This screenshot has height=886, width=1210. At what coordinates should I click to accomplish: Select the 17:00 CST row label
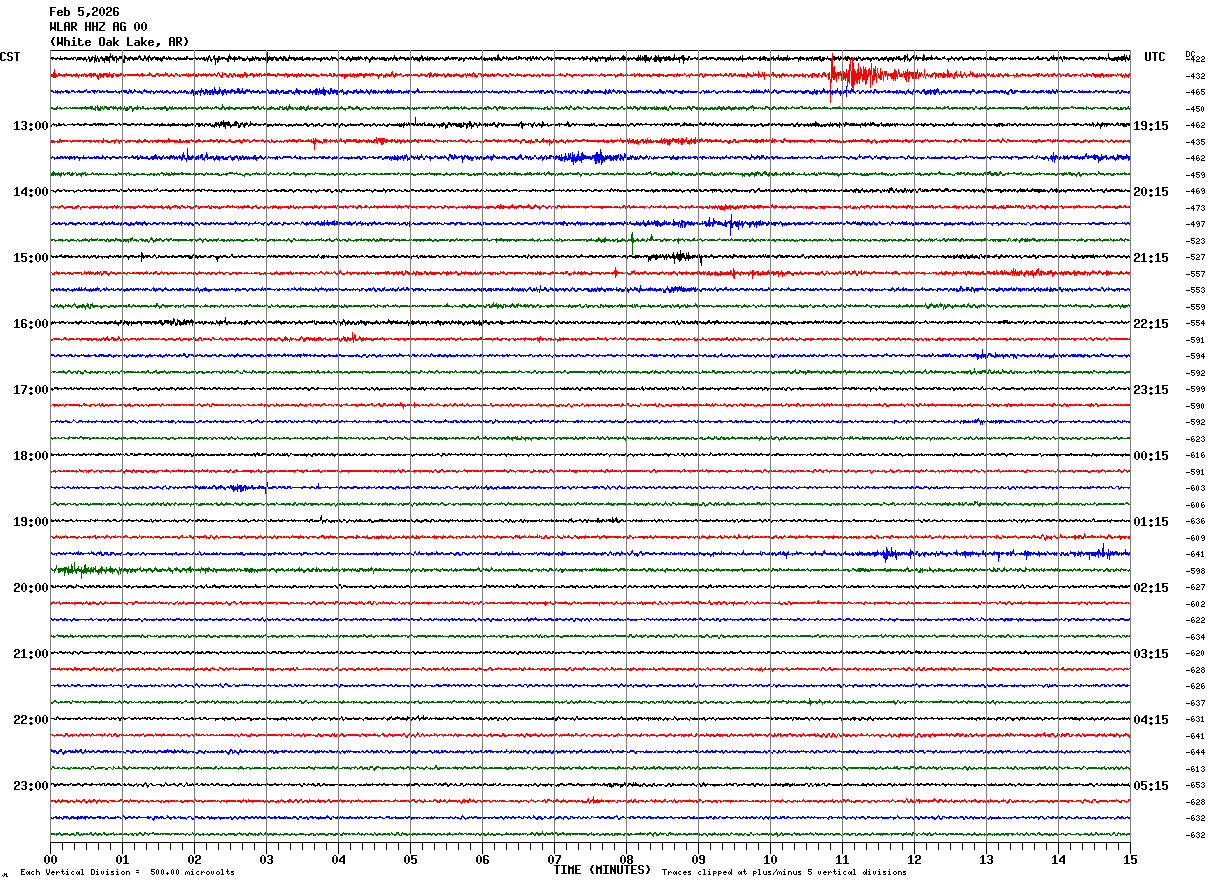pos(30,390)
